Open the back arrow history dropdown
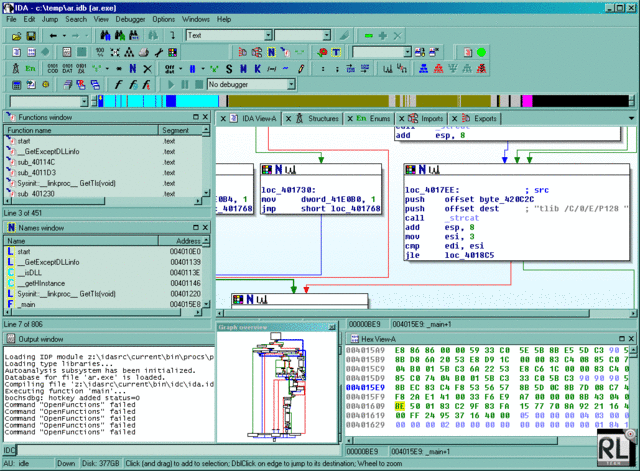Viewport: 640px width, 471px height. point(64,36)
